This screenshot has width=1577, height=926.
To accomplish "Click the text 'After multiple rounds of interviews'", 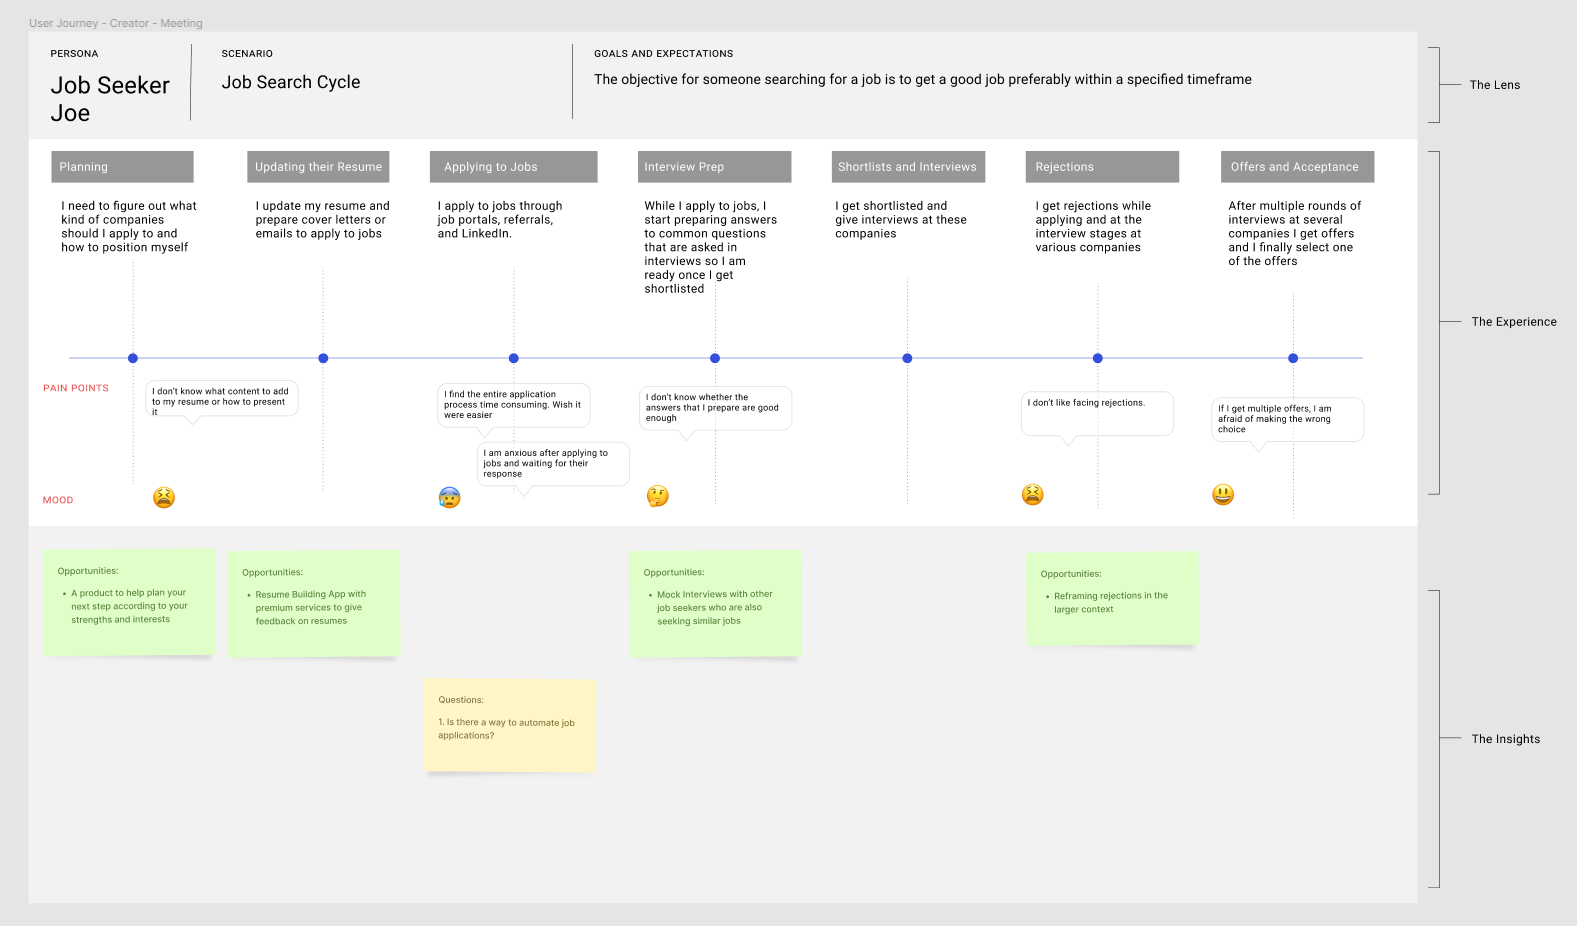I will click(1295, 233).
